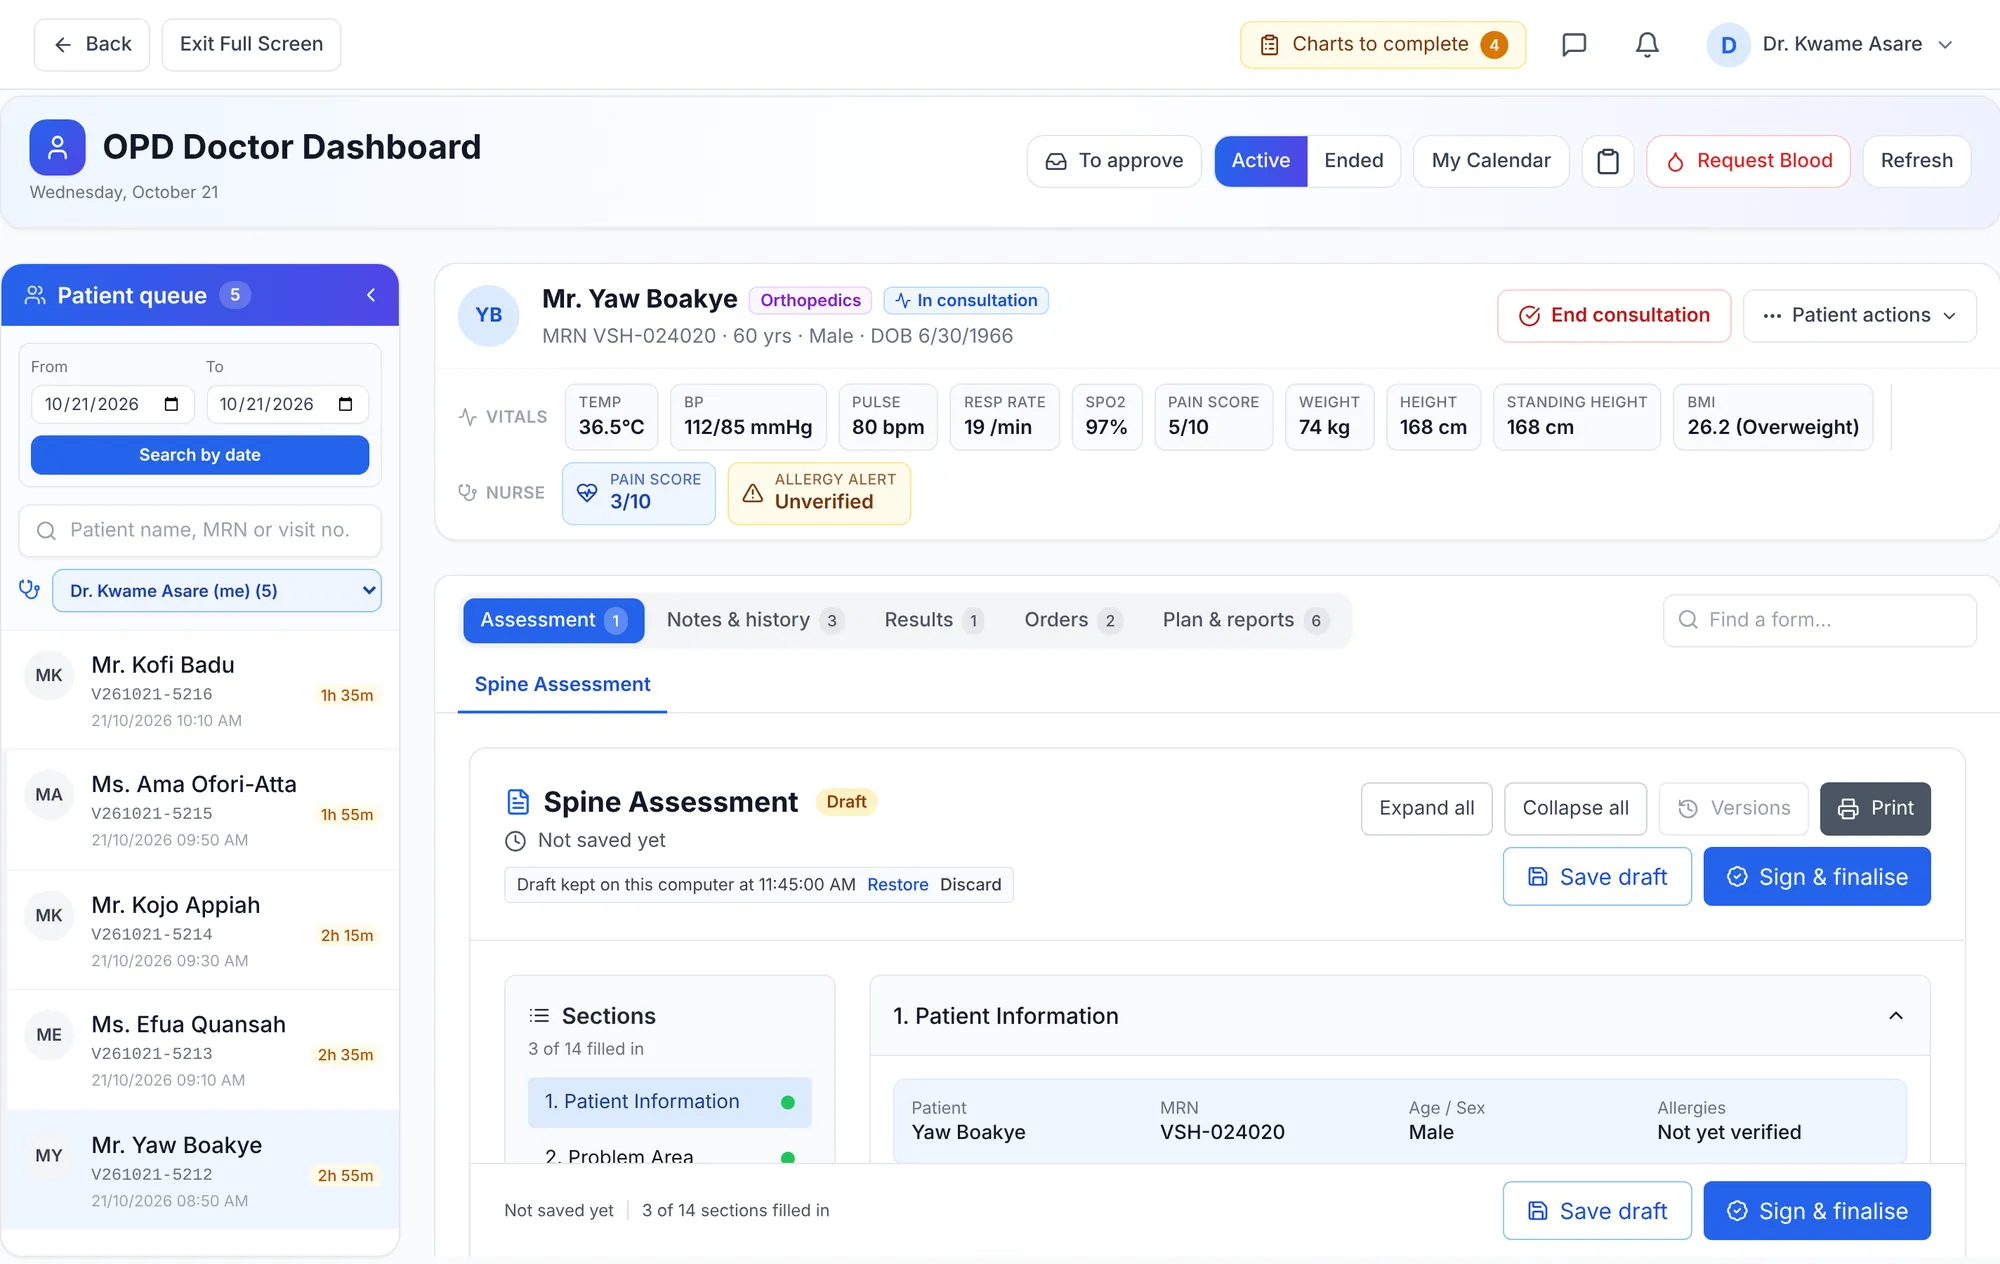Click the bottom Sign & finalise button
Screen dimensions: 2000x1264
tap(1817, 1211)
